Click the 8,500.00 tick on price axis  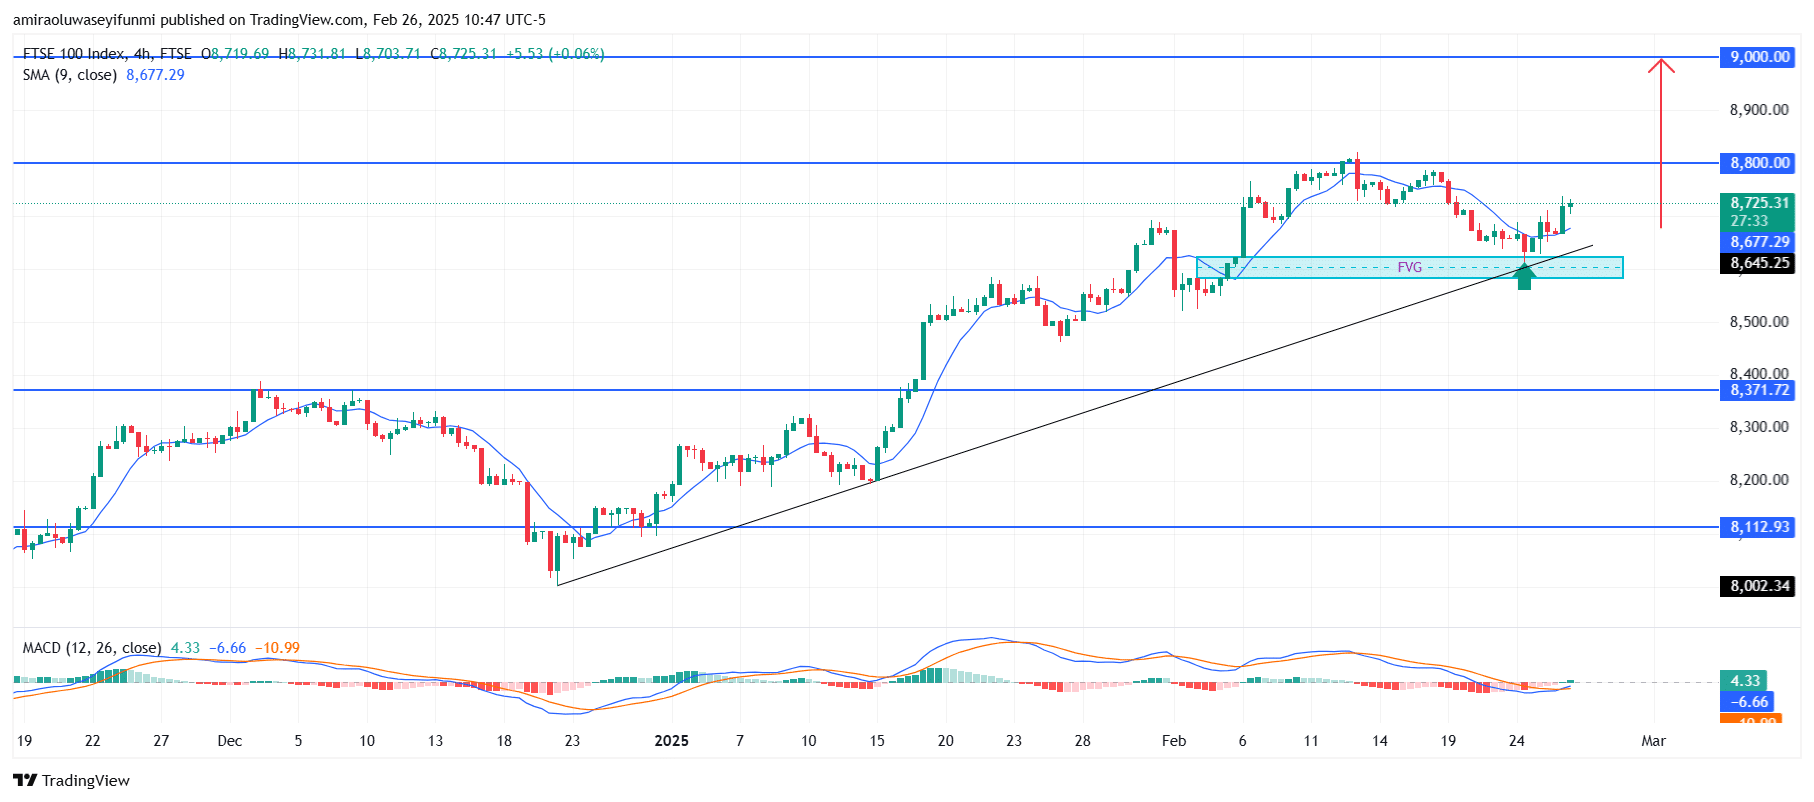(1759, 322)
